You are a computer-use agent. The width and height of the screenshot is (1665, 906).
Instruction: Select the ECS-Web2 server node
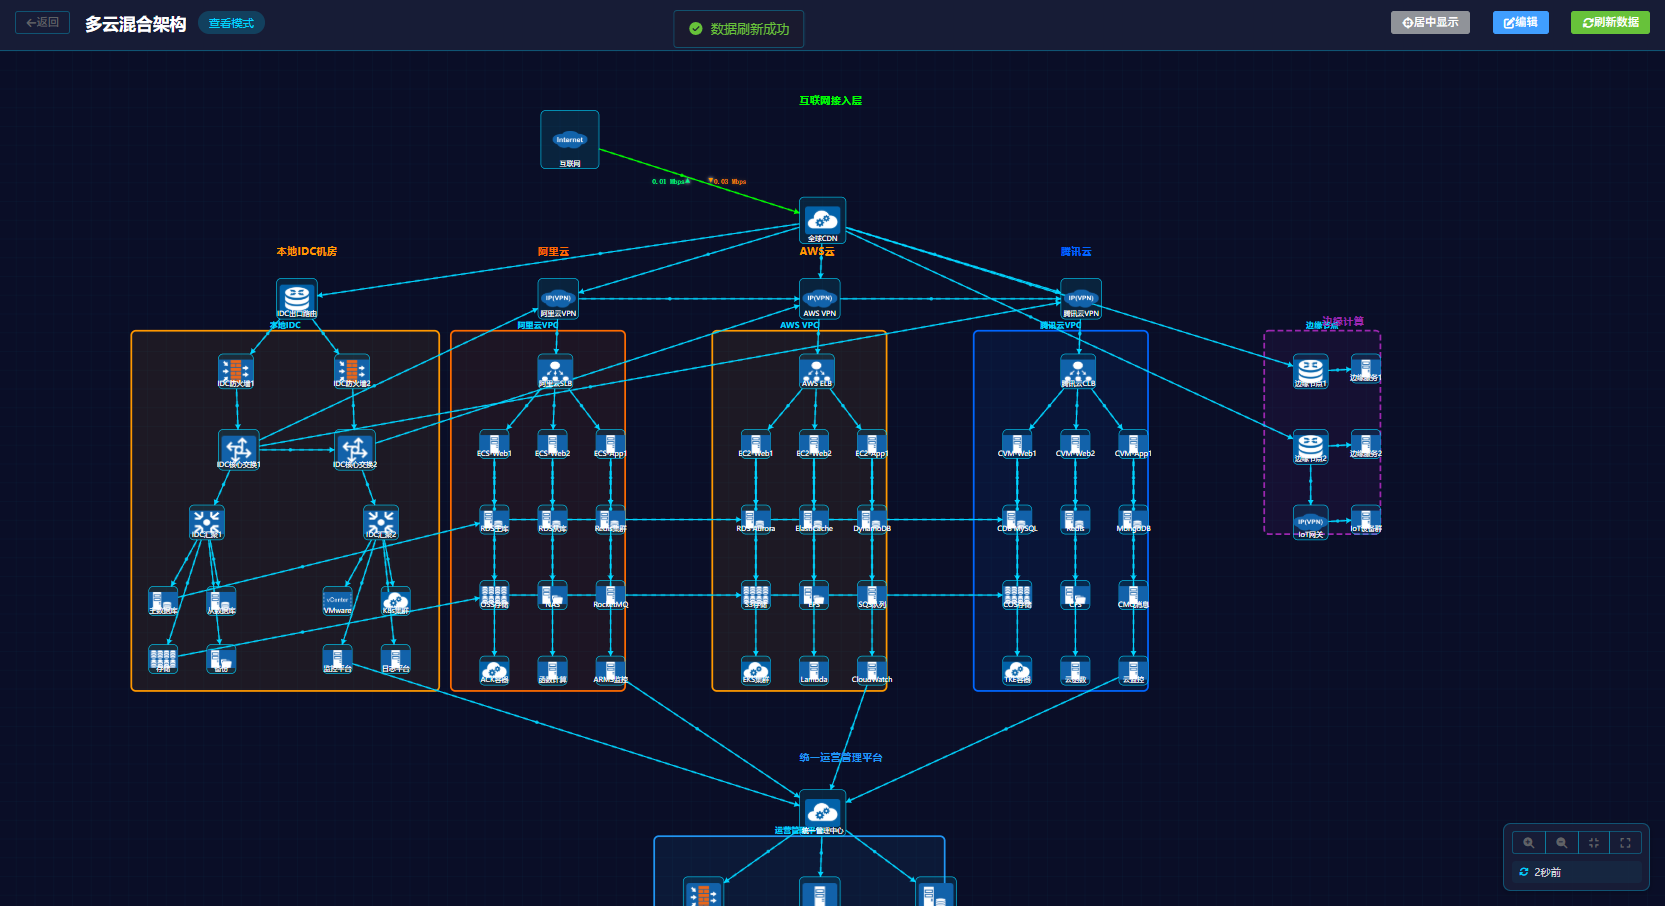click(552, 444)
